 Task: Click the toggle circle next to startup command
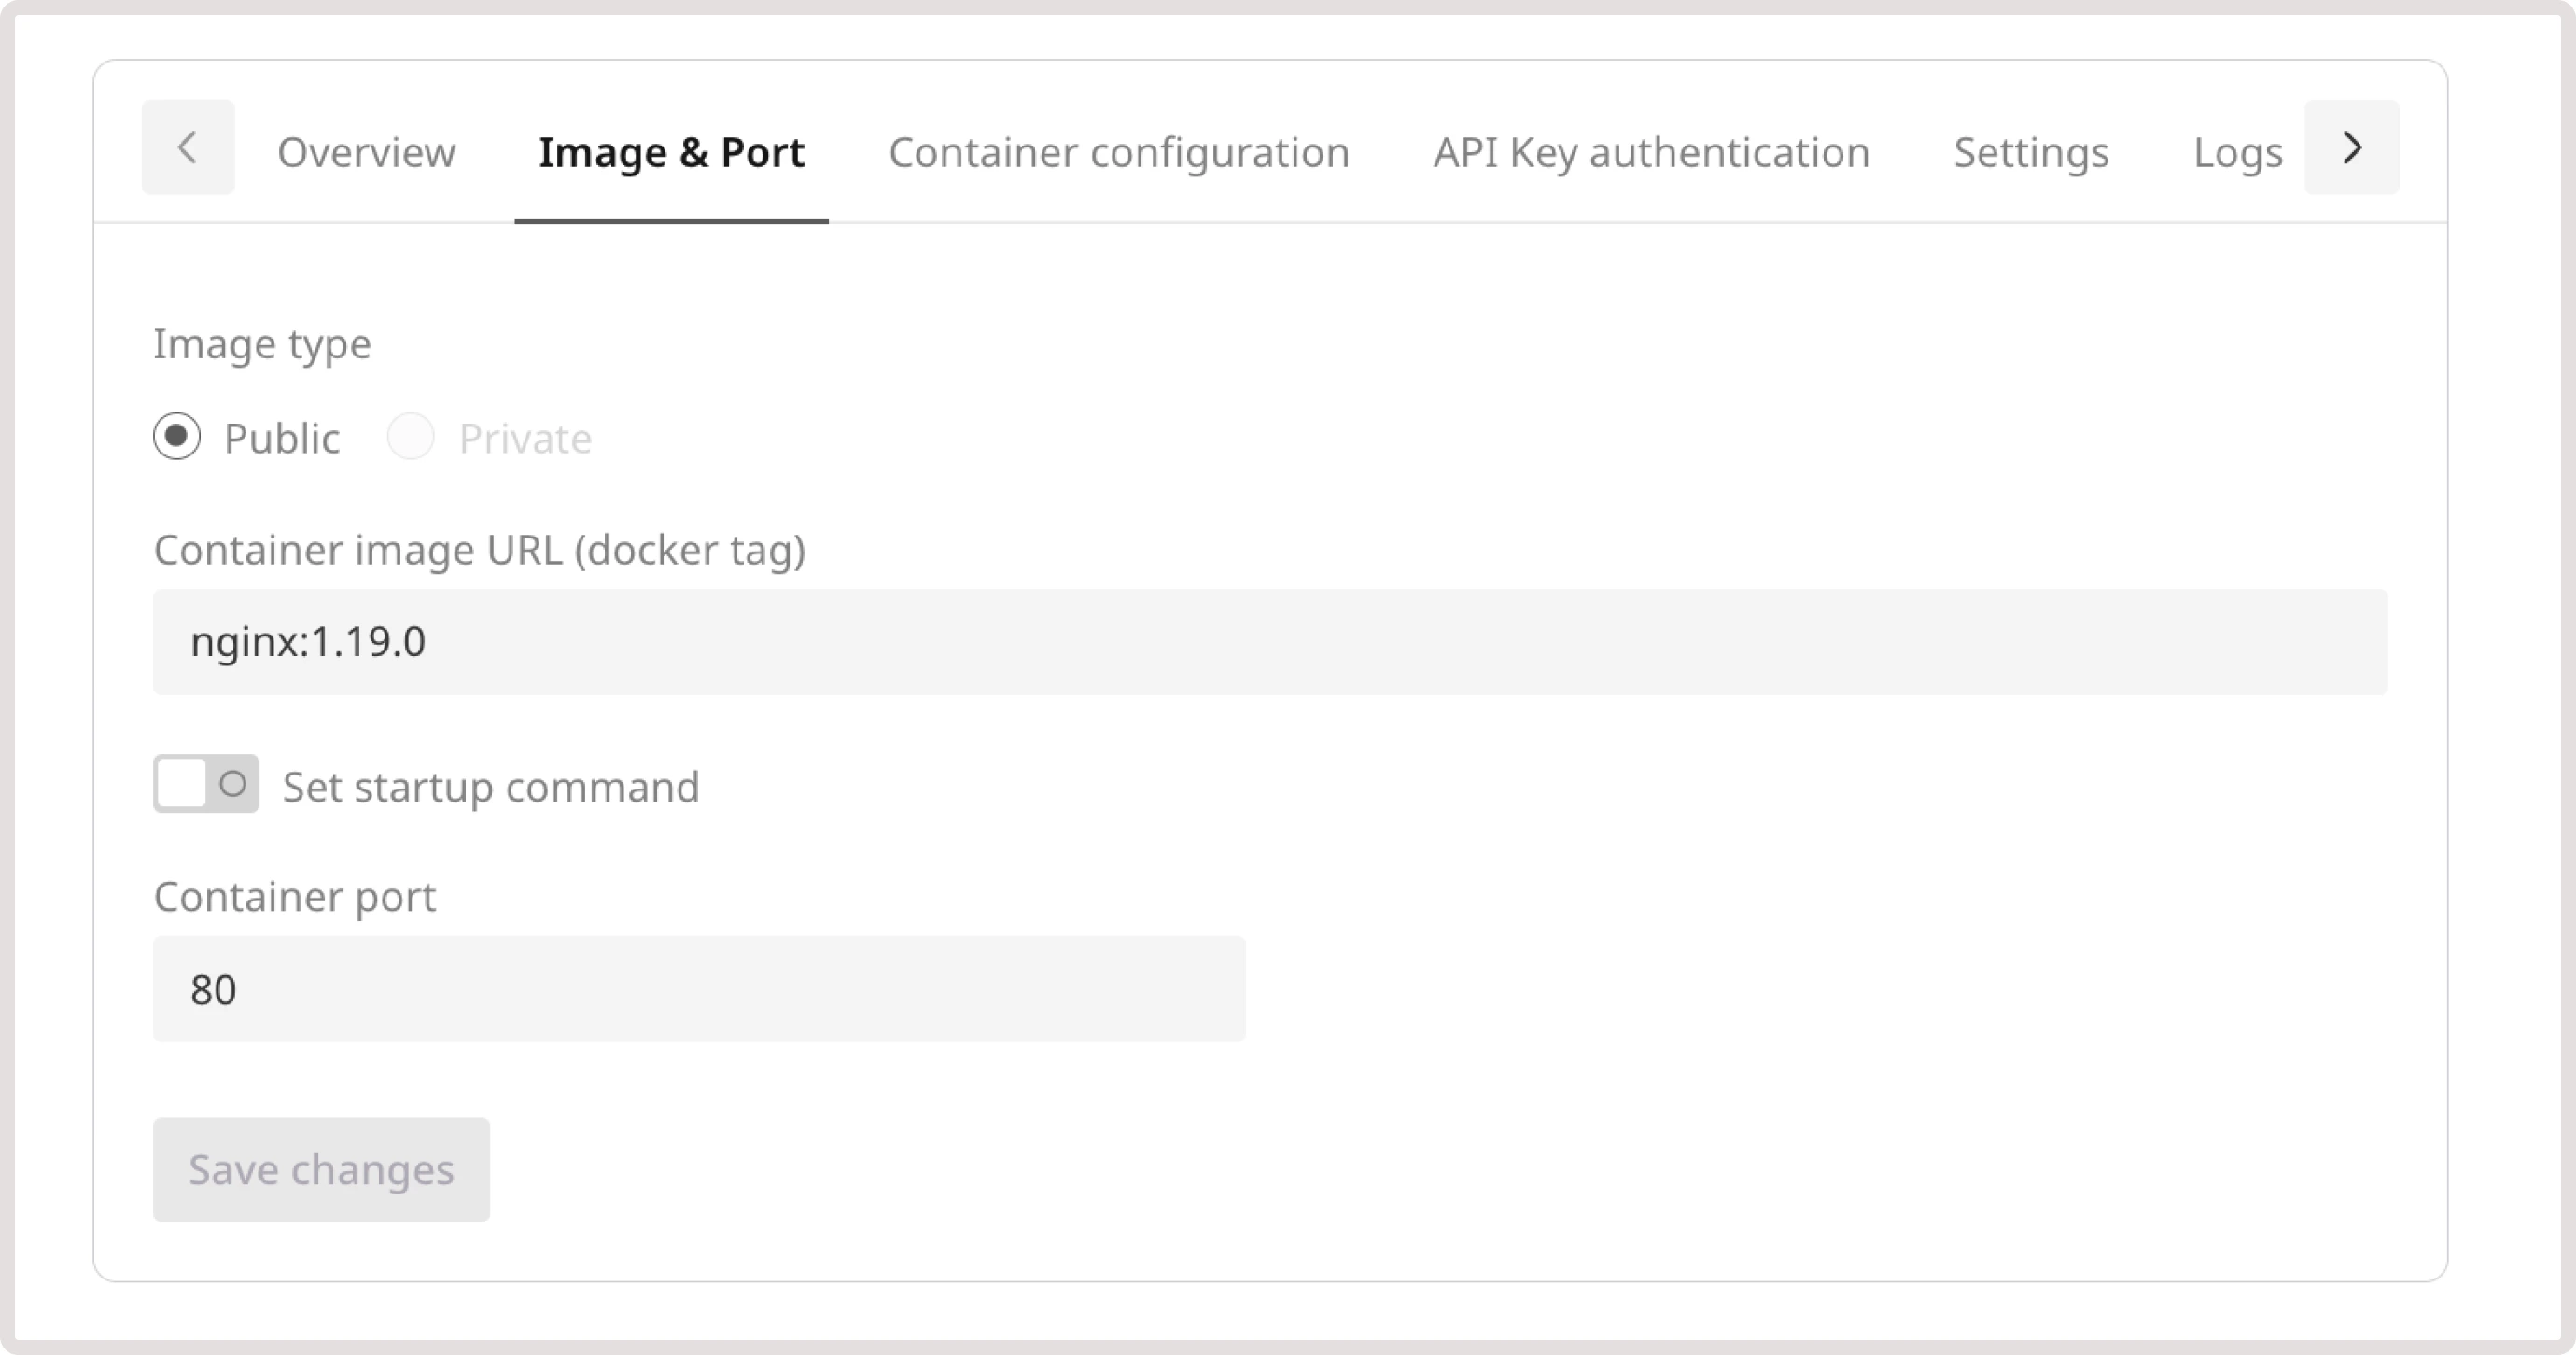[x=232, y=784]
